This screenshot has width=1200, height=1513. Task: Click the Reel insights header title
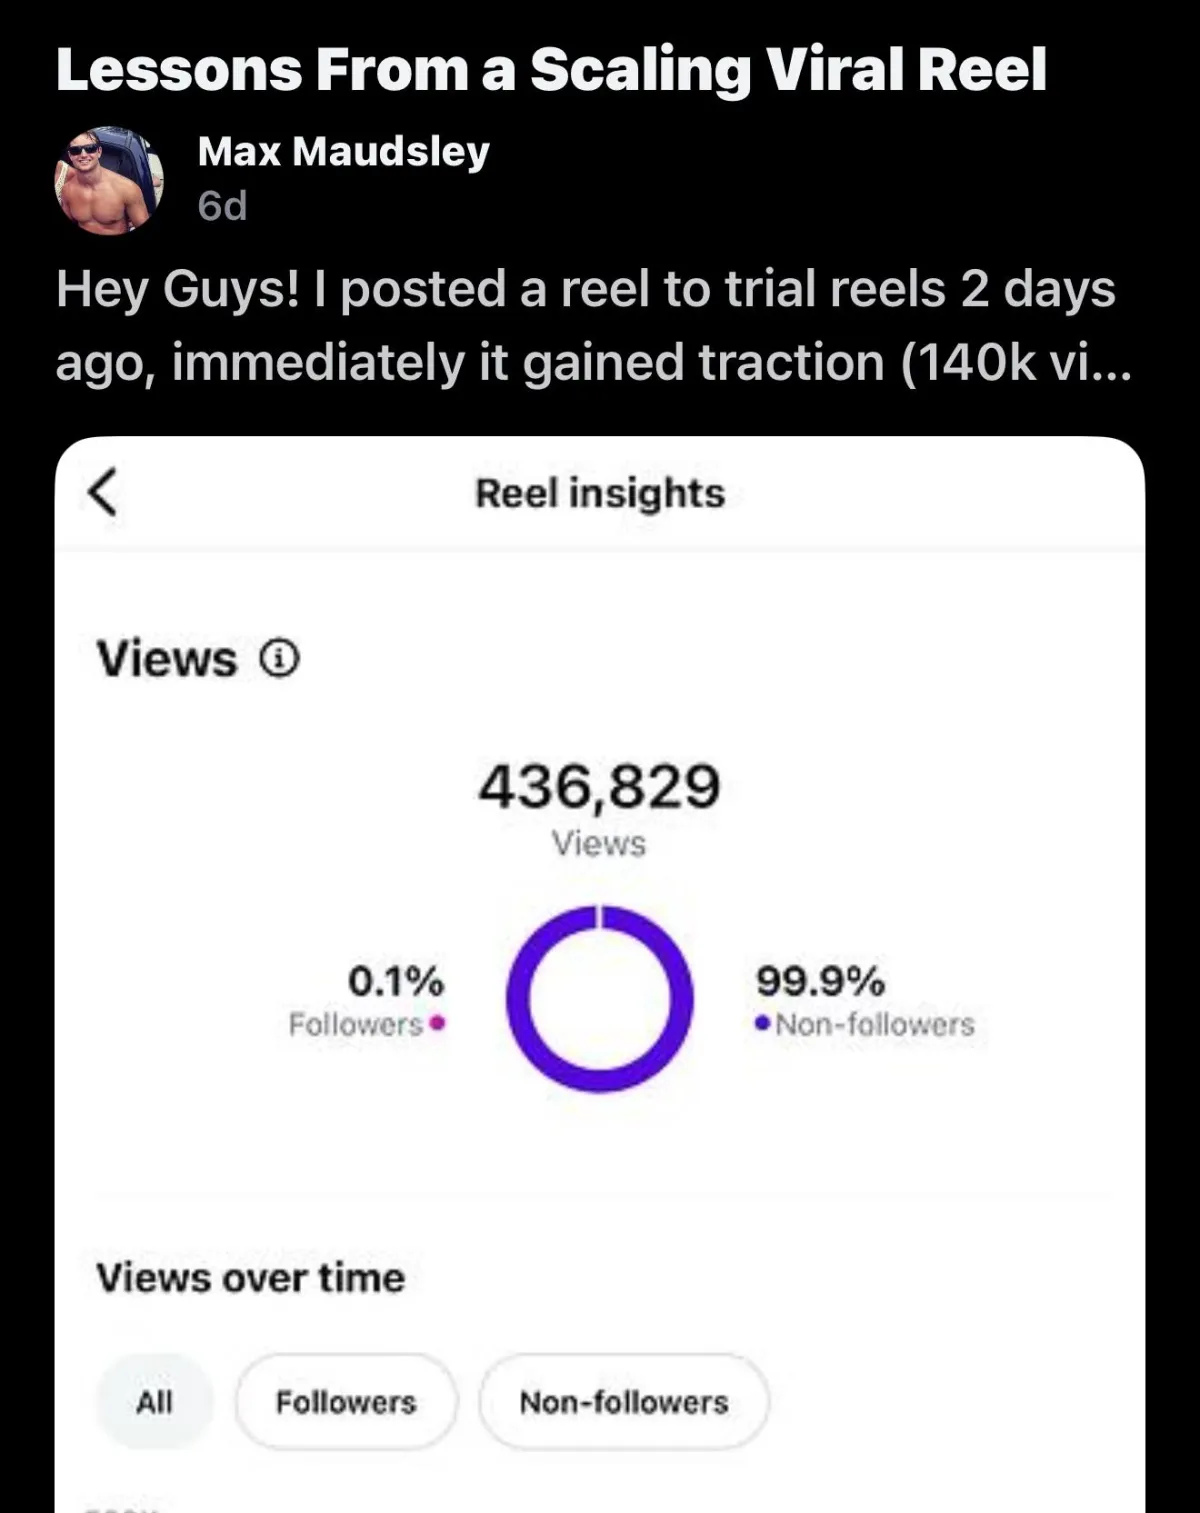[x=600, y=493]
